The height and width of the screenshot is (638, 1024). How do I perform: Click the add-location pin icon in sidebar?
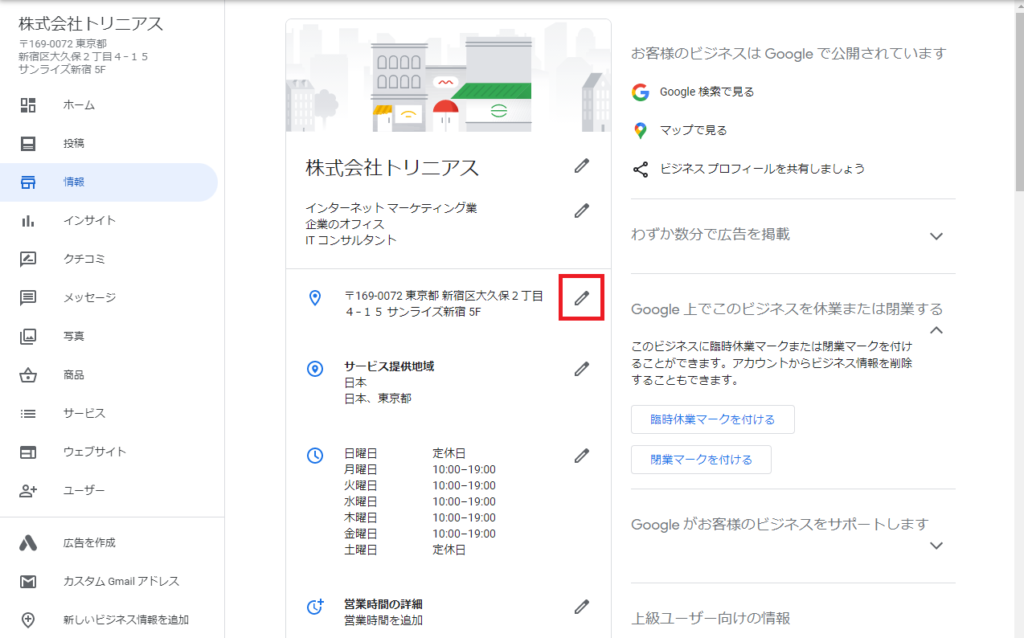click(27, 620)
